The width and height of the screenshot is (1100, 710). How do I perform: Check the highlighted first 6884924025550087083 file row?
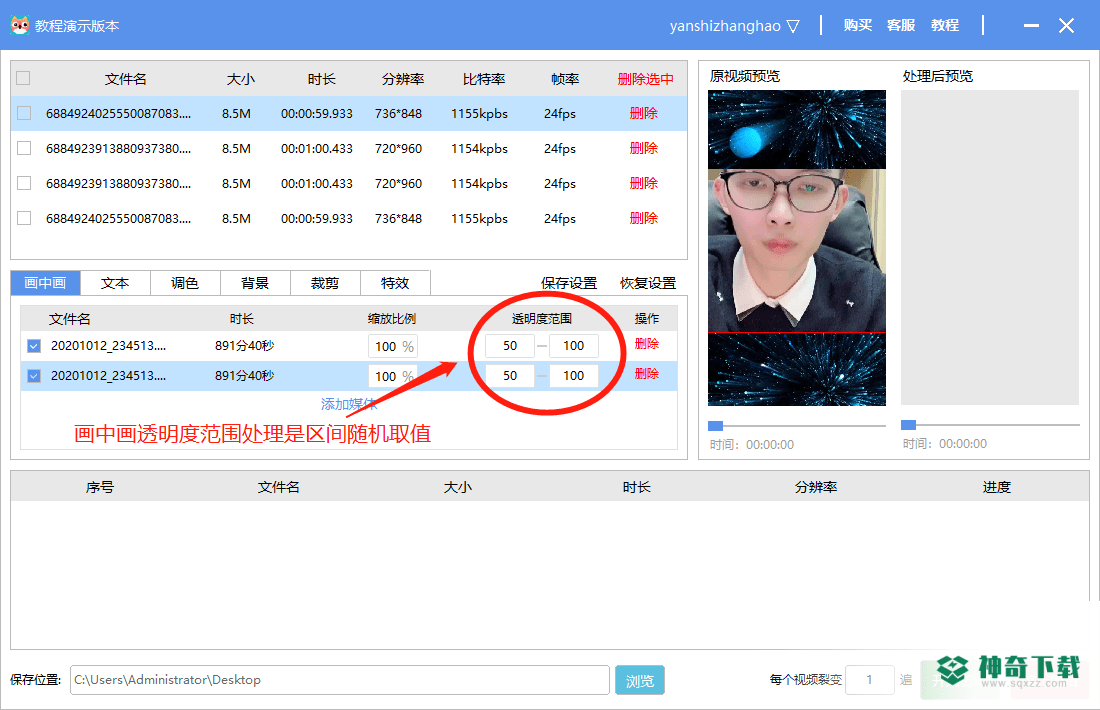point(24,113)
